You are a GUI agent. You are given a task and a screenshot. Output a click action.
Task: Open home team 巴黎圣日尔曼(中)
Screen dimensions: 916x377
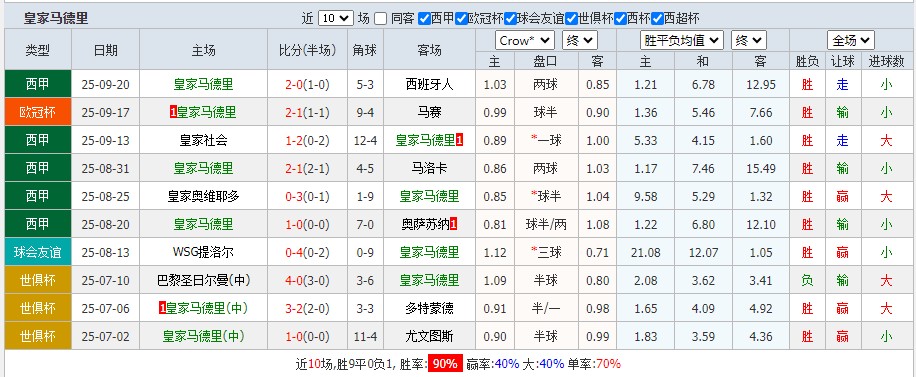(x=203, y=281)
